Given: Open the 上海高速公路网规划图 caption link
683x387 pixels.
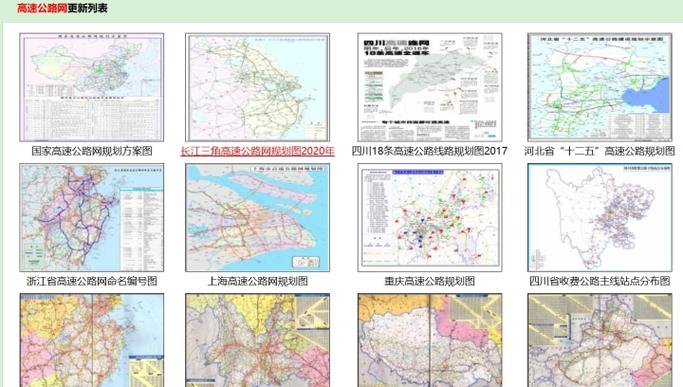Looking at the screenshot, I should [x=257, y=281].
